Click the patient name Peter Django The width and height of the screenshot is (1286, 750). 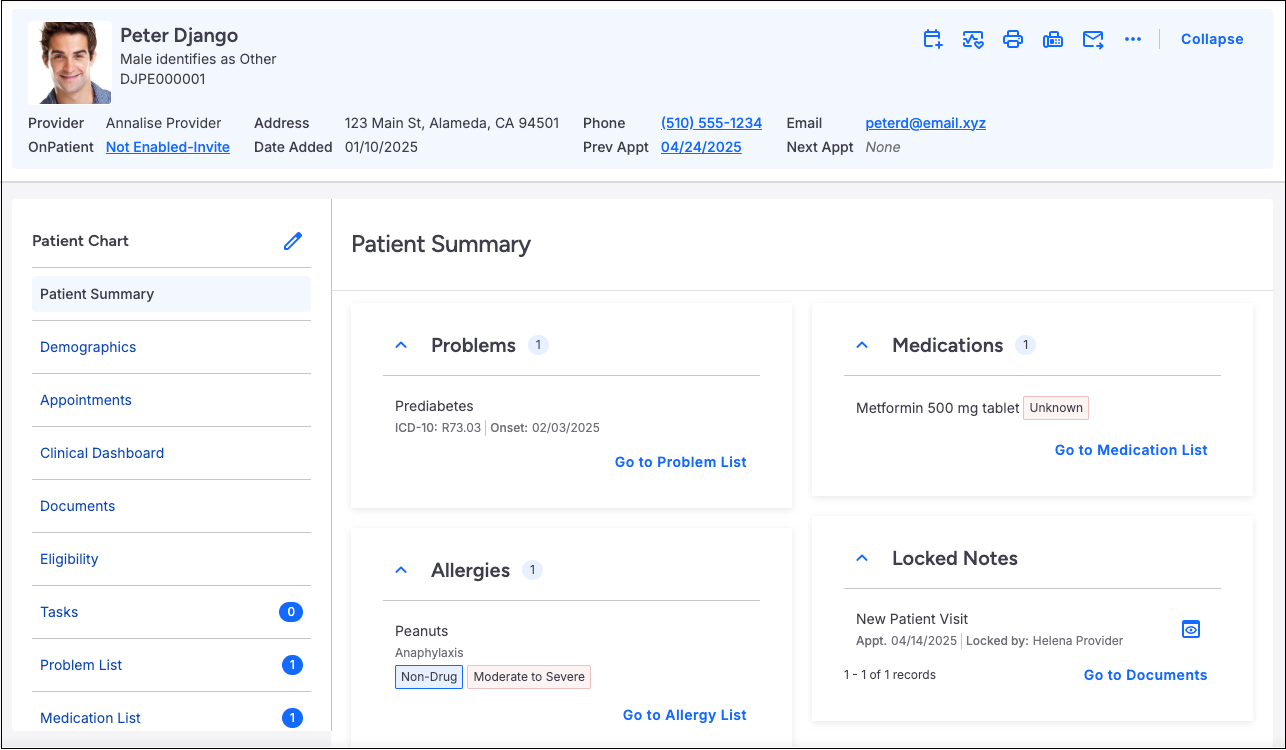click(x=179, y=36)
